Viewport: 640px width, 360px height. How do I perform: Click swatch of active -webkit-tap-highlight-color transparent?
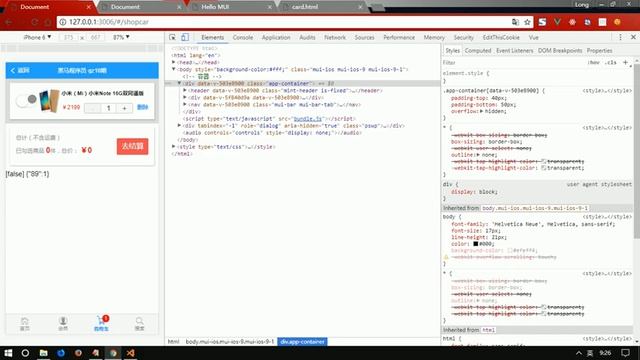544,168
